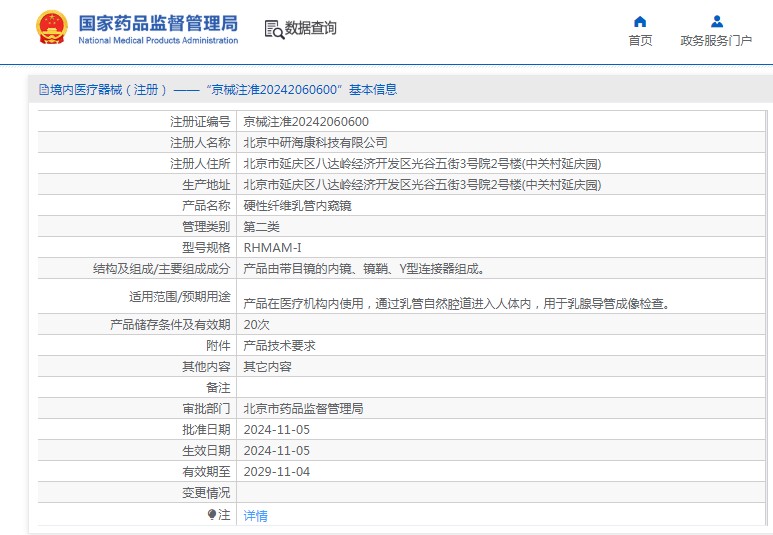Select the page title "京械注准20242060600" 基本信息
Image resolution: width=773 pixels, height=535 pixels.
point(302,90)
